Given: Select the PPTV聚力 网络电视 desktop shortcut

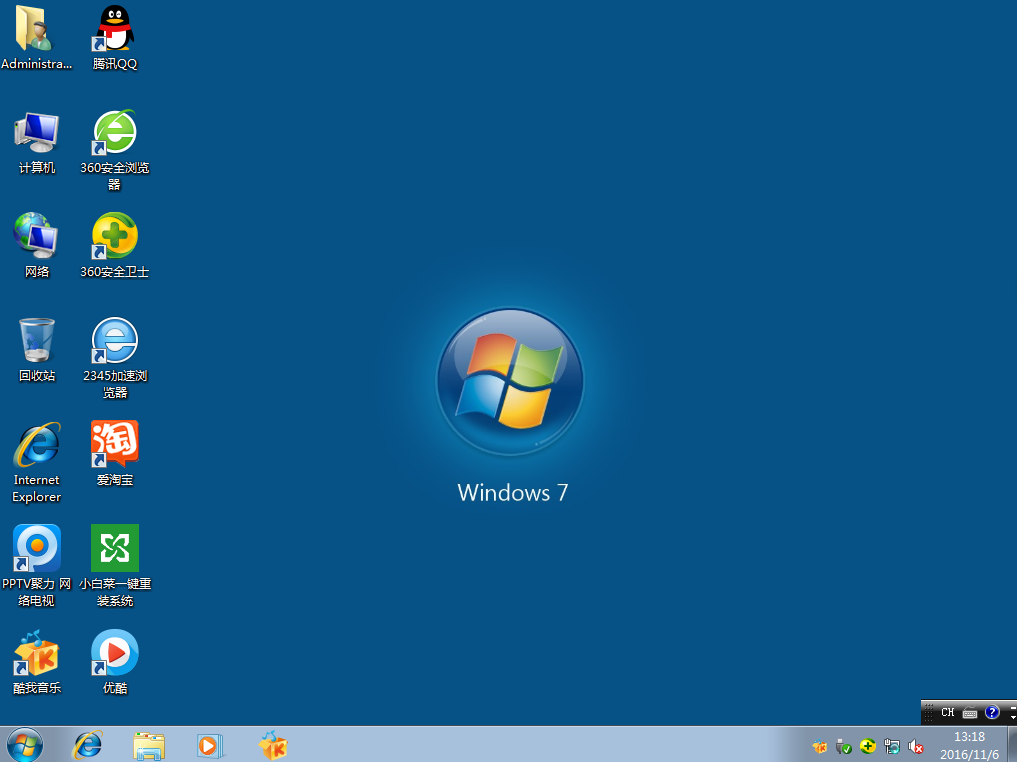Looking at the screenshot, I should coord(36,566).
